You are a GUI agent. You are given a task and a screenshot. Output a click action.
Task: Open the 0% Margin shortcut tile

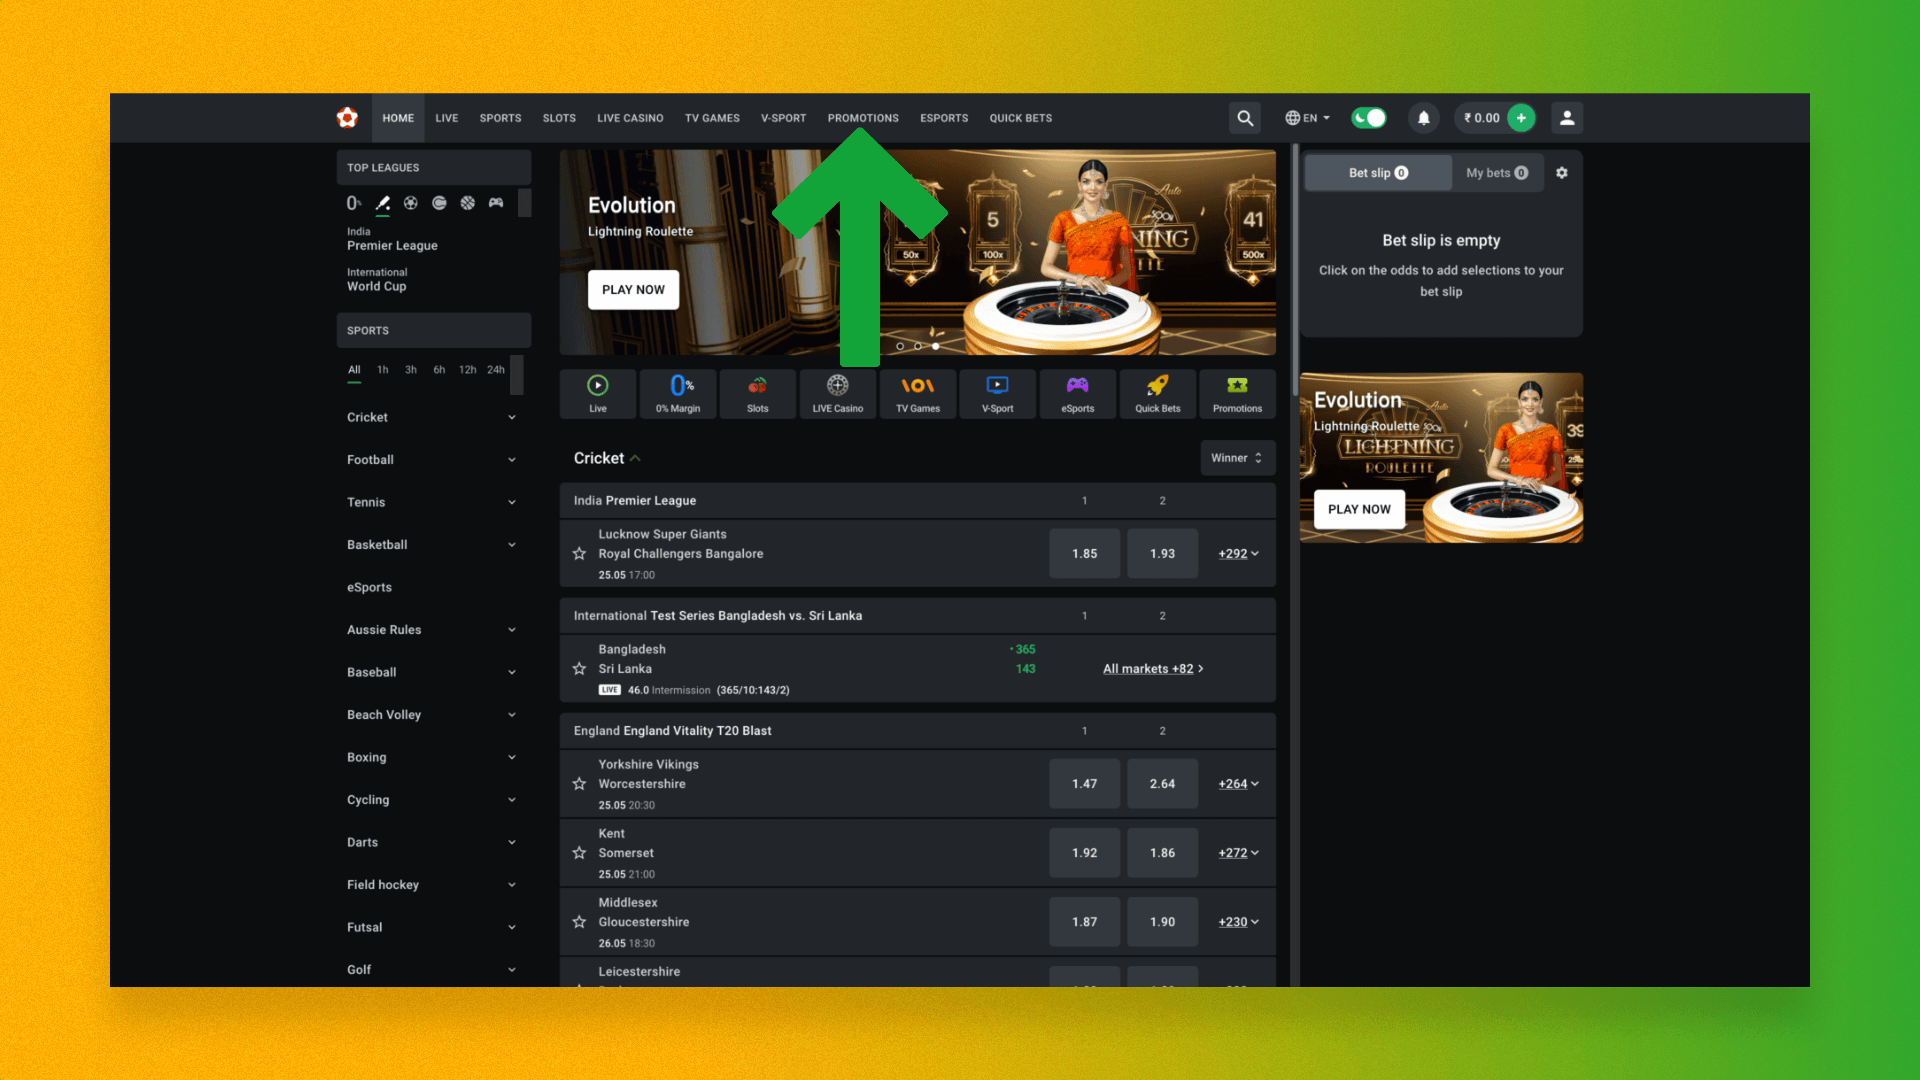pos(678,394)
